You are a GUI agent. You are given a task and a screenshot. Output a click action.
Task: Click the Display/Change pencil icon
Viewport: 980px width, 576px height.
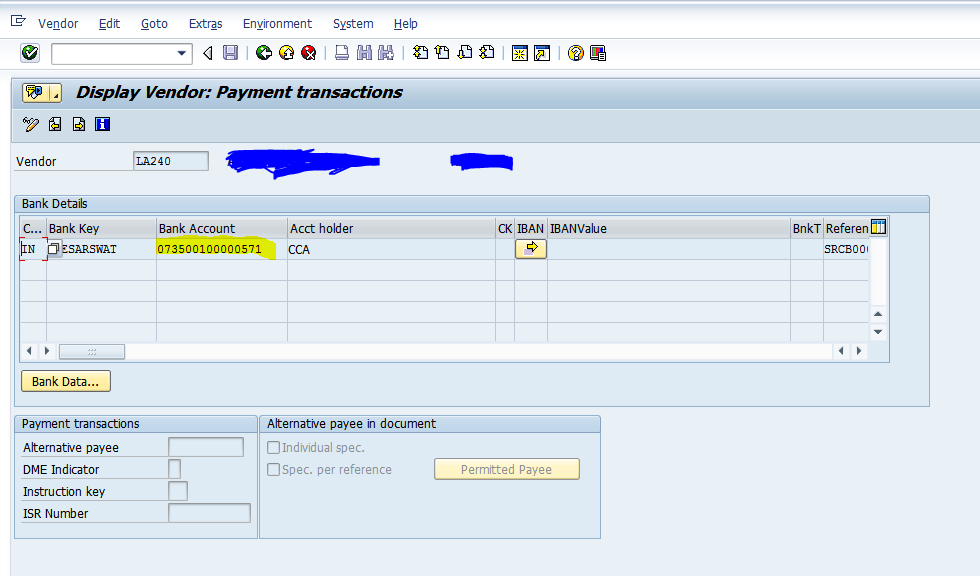point(31,124)
